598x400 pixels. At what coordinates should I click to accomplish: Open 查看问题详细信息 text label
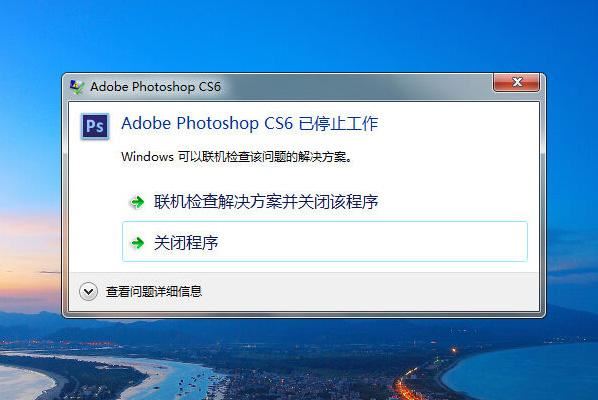click(153, 292)
